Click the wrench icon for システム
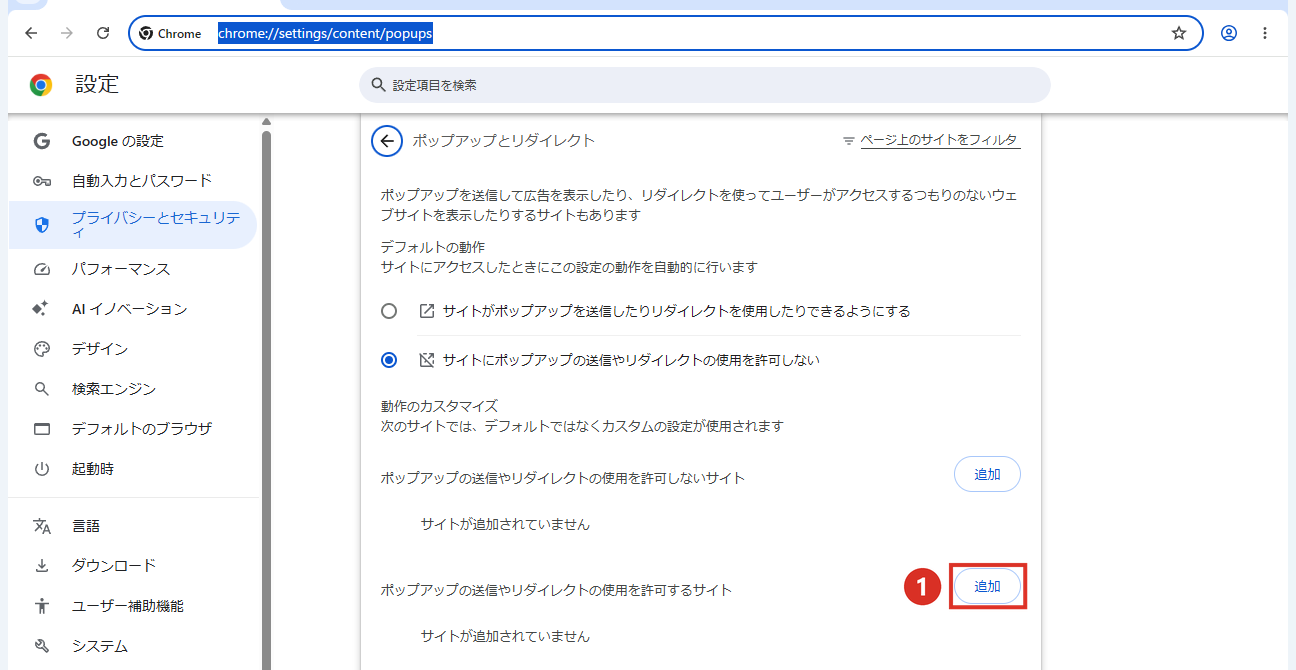This screenshot has width=1296, height=670. pos(41,646)
